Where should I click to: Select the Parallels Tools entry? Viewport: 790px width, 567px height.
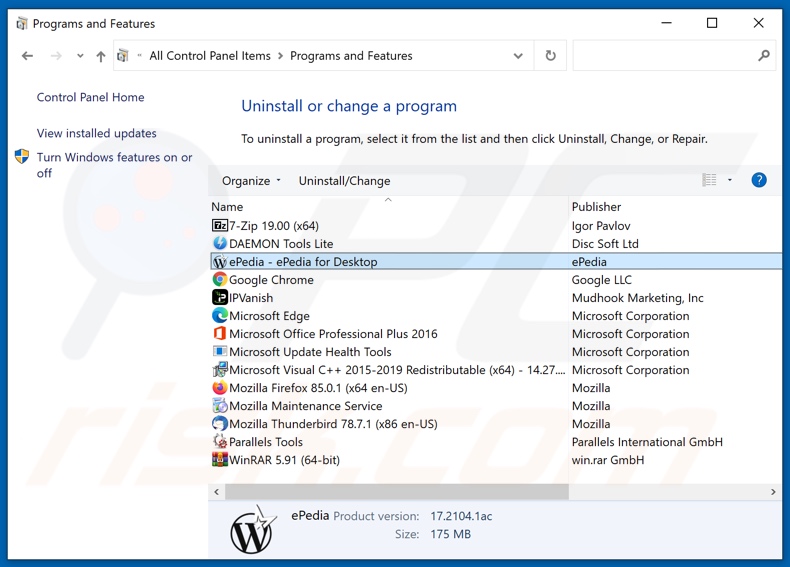pyautogui.click(x=266, y=442)
